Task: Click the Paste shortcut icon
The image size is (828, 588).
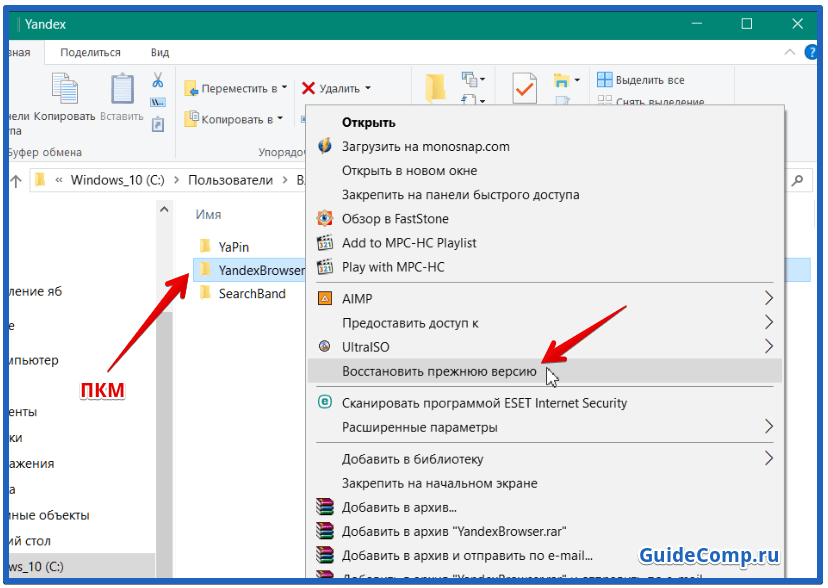Action: 157,125
